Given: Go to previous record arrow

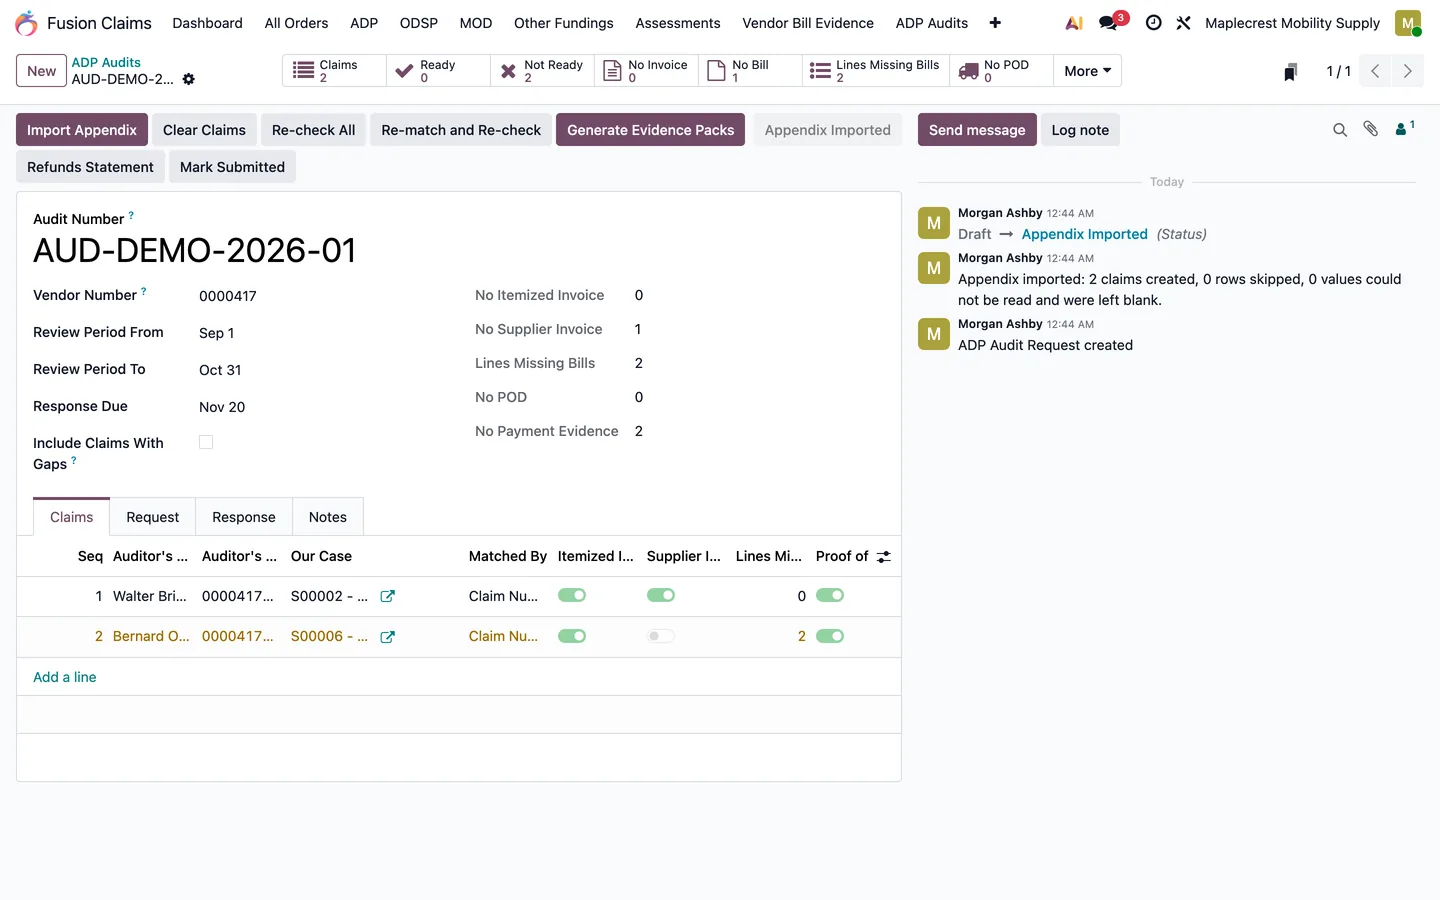Looking at the screenshot, I should coord(1375,71).
